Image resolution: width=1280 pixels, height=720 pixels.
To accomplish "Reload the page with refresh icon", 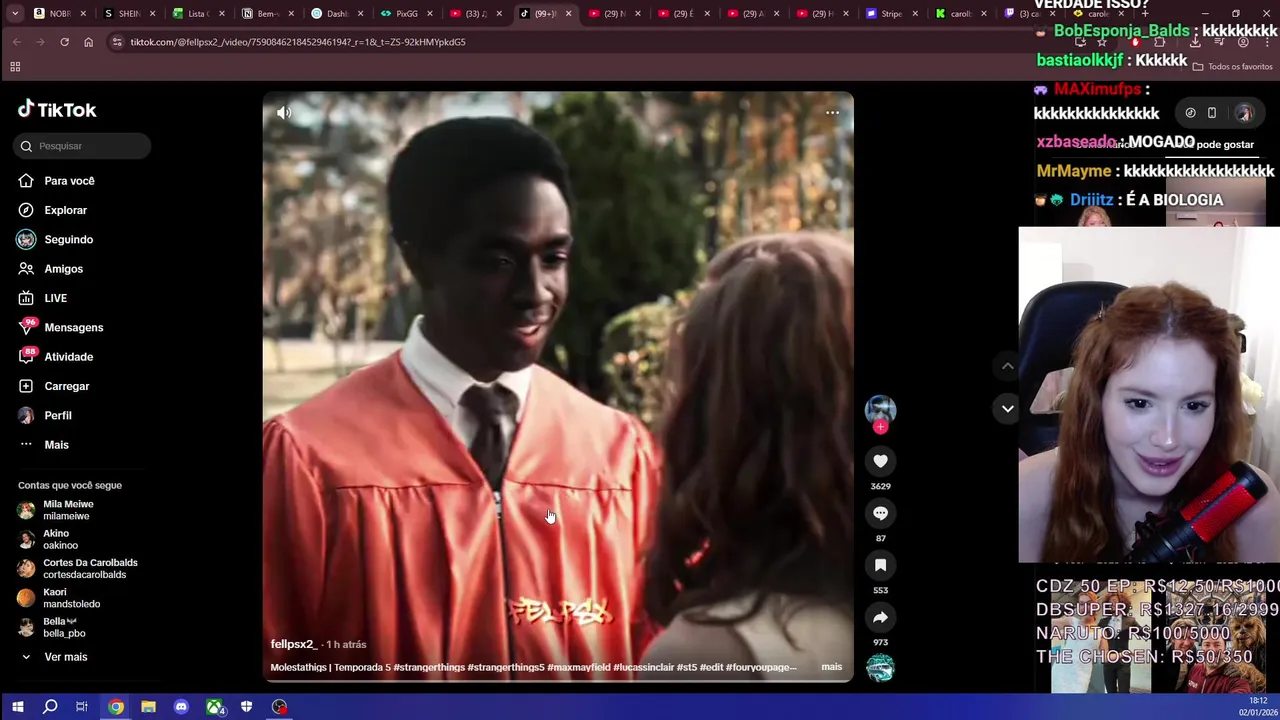I will pyautogui.click(x=64, y=42).
